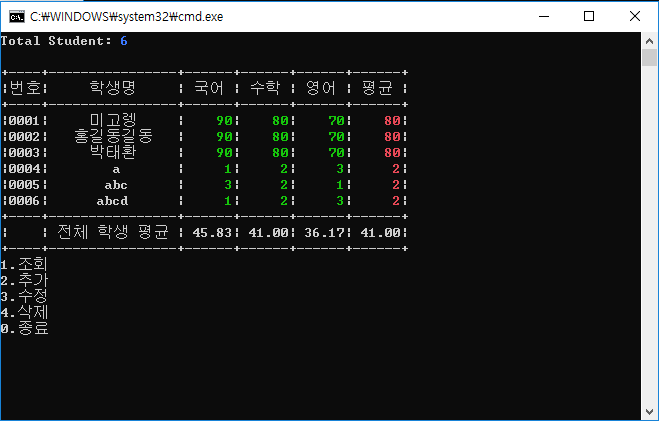Click 수학 score 80 in row 0002
Image resolution: width=659 pixels, height=421 pixels.
pos(280,137)
